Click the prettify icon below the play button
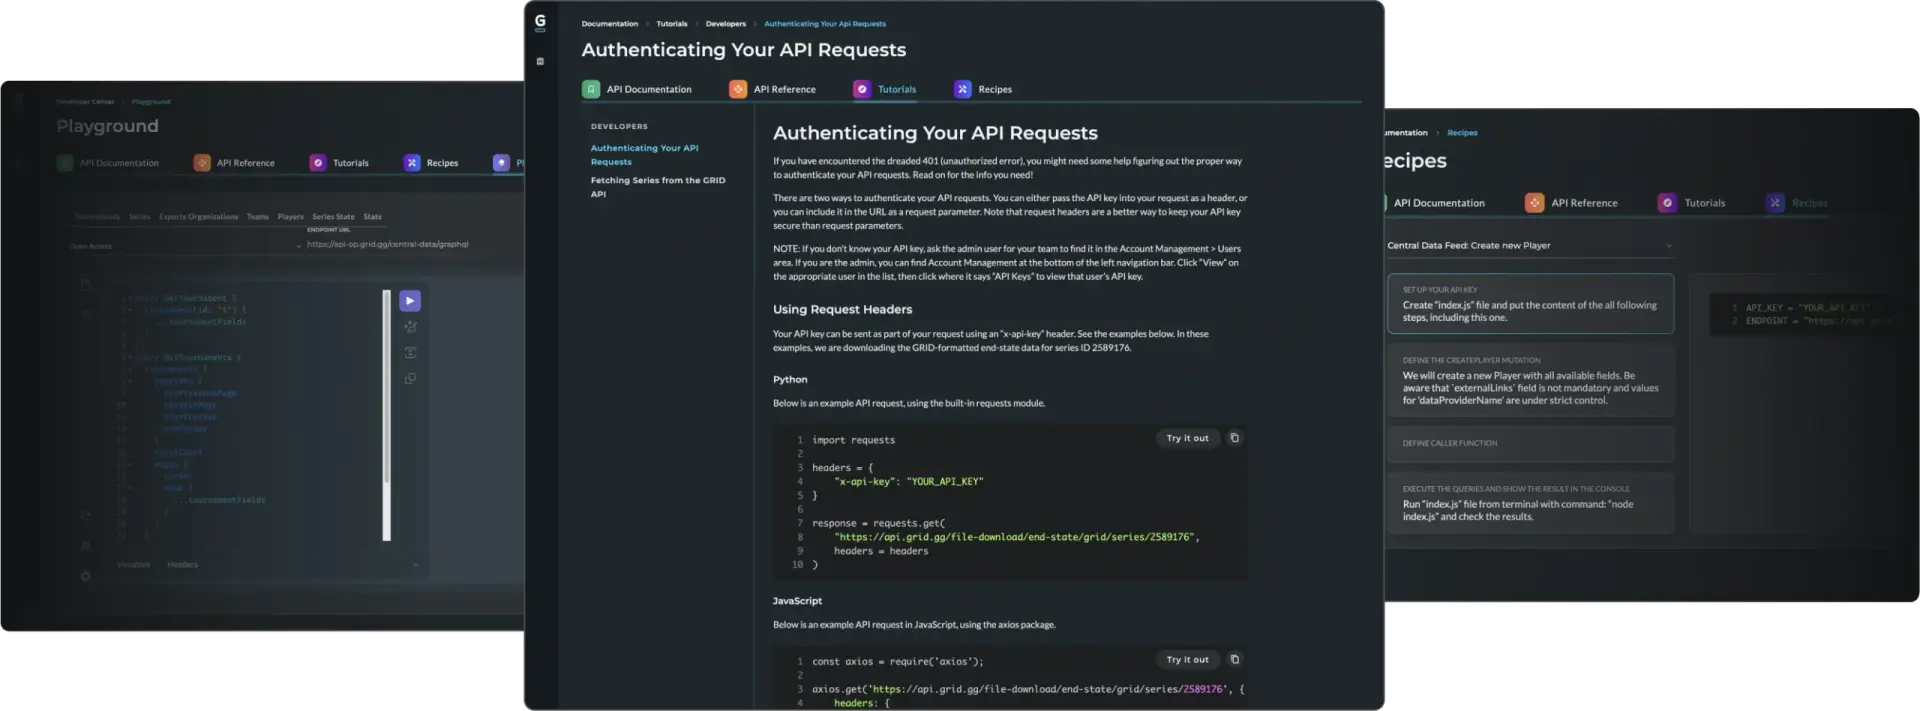Viewport: 1920px width, 711px height. click(x=410, y=327)
